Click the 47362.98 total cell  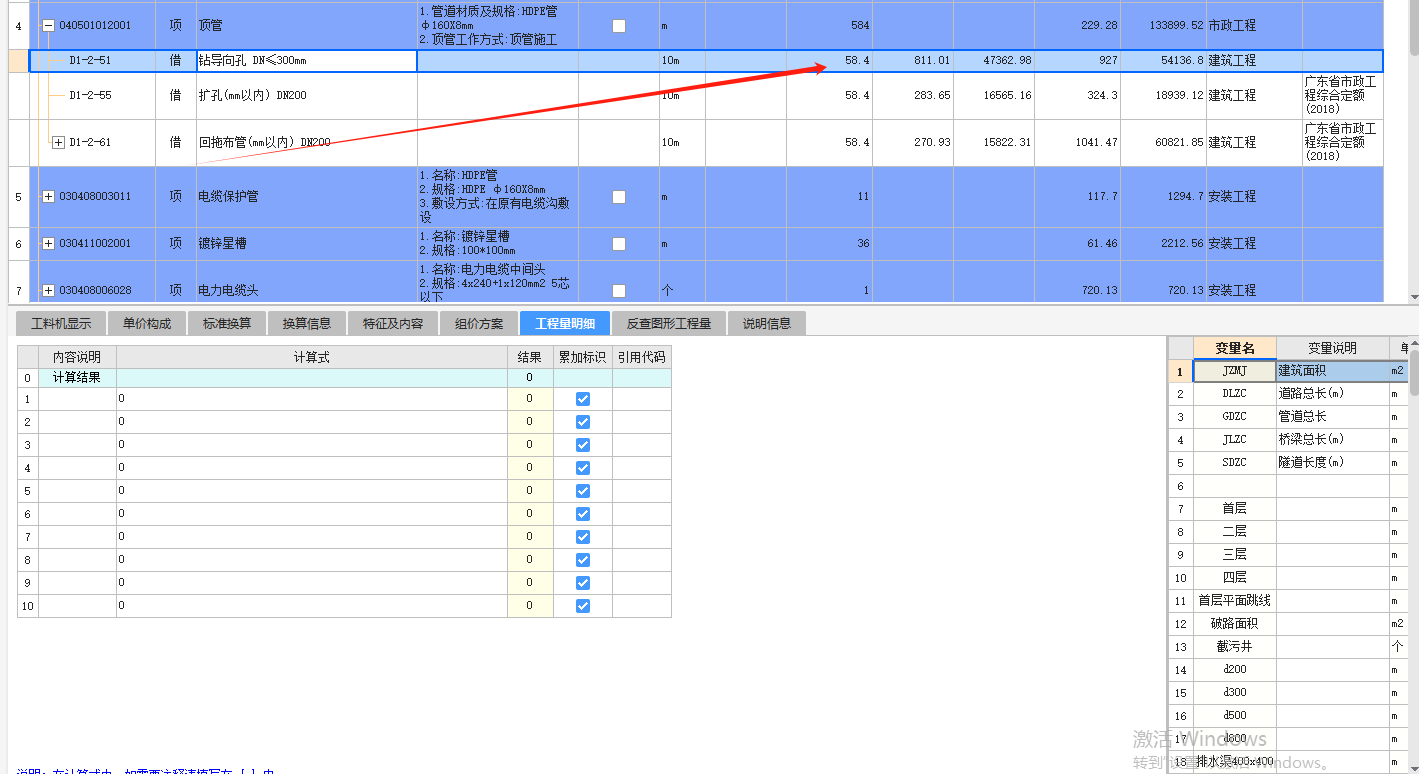(994, 61)
